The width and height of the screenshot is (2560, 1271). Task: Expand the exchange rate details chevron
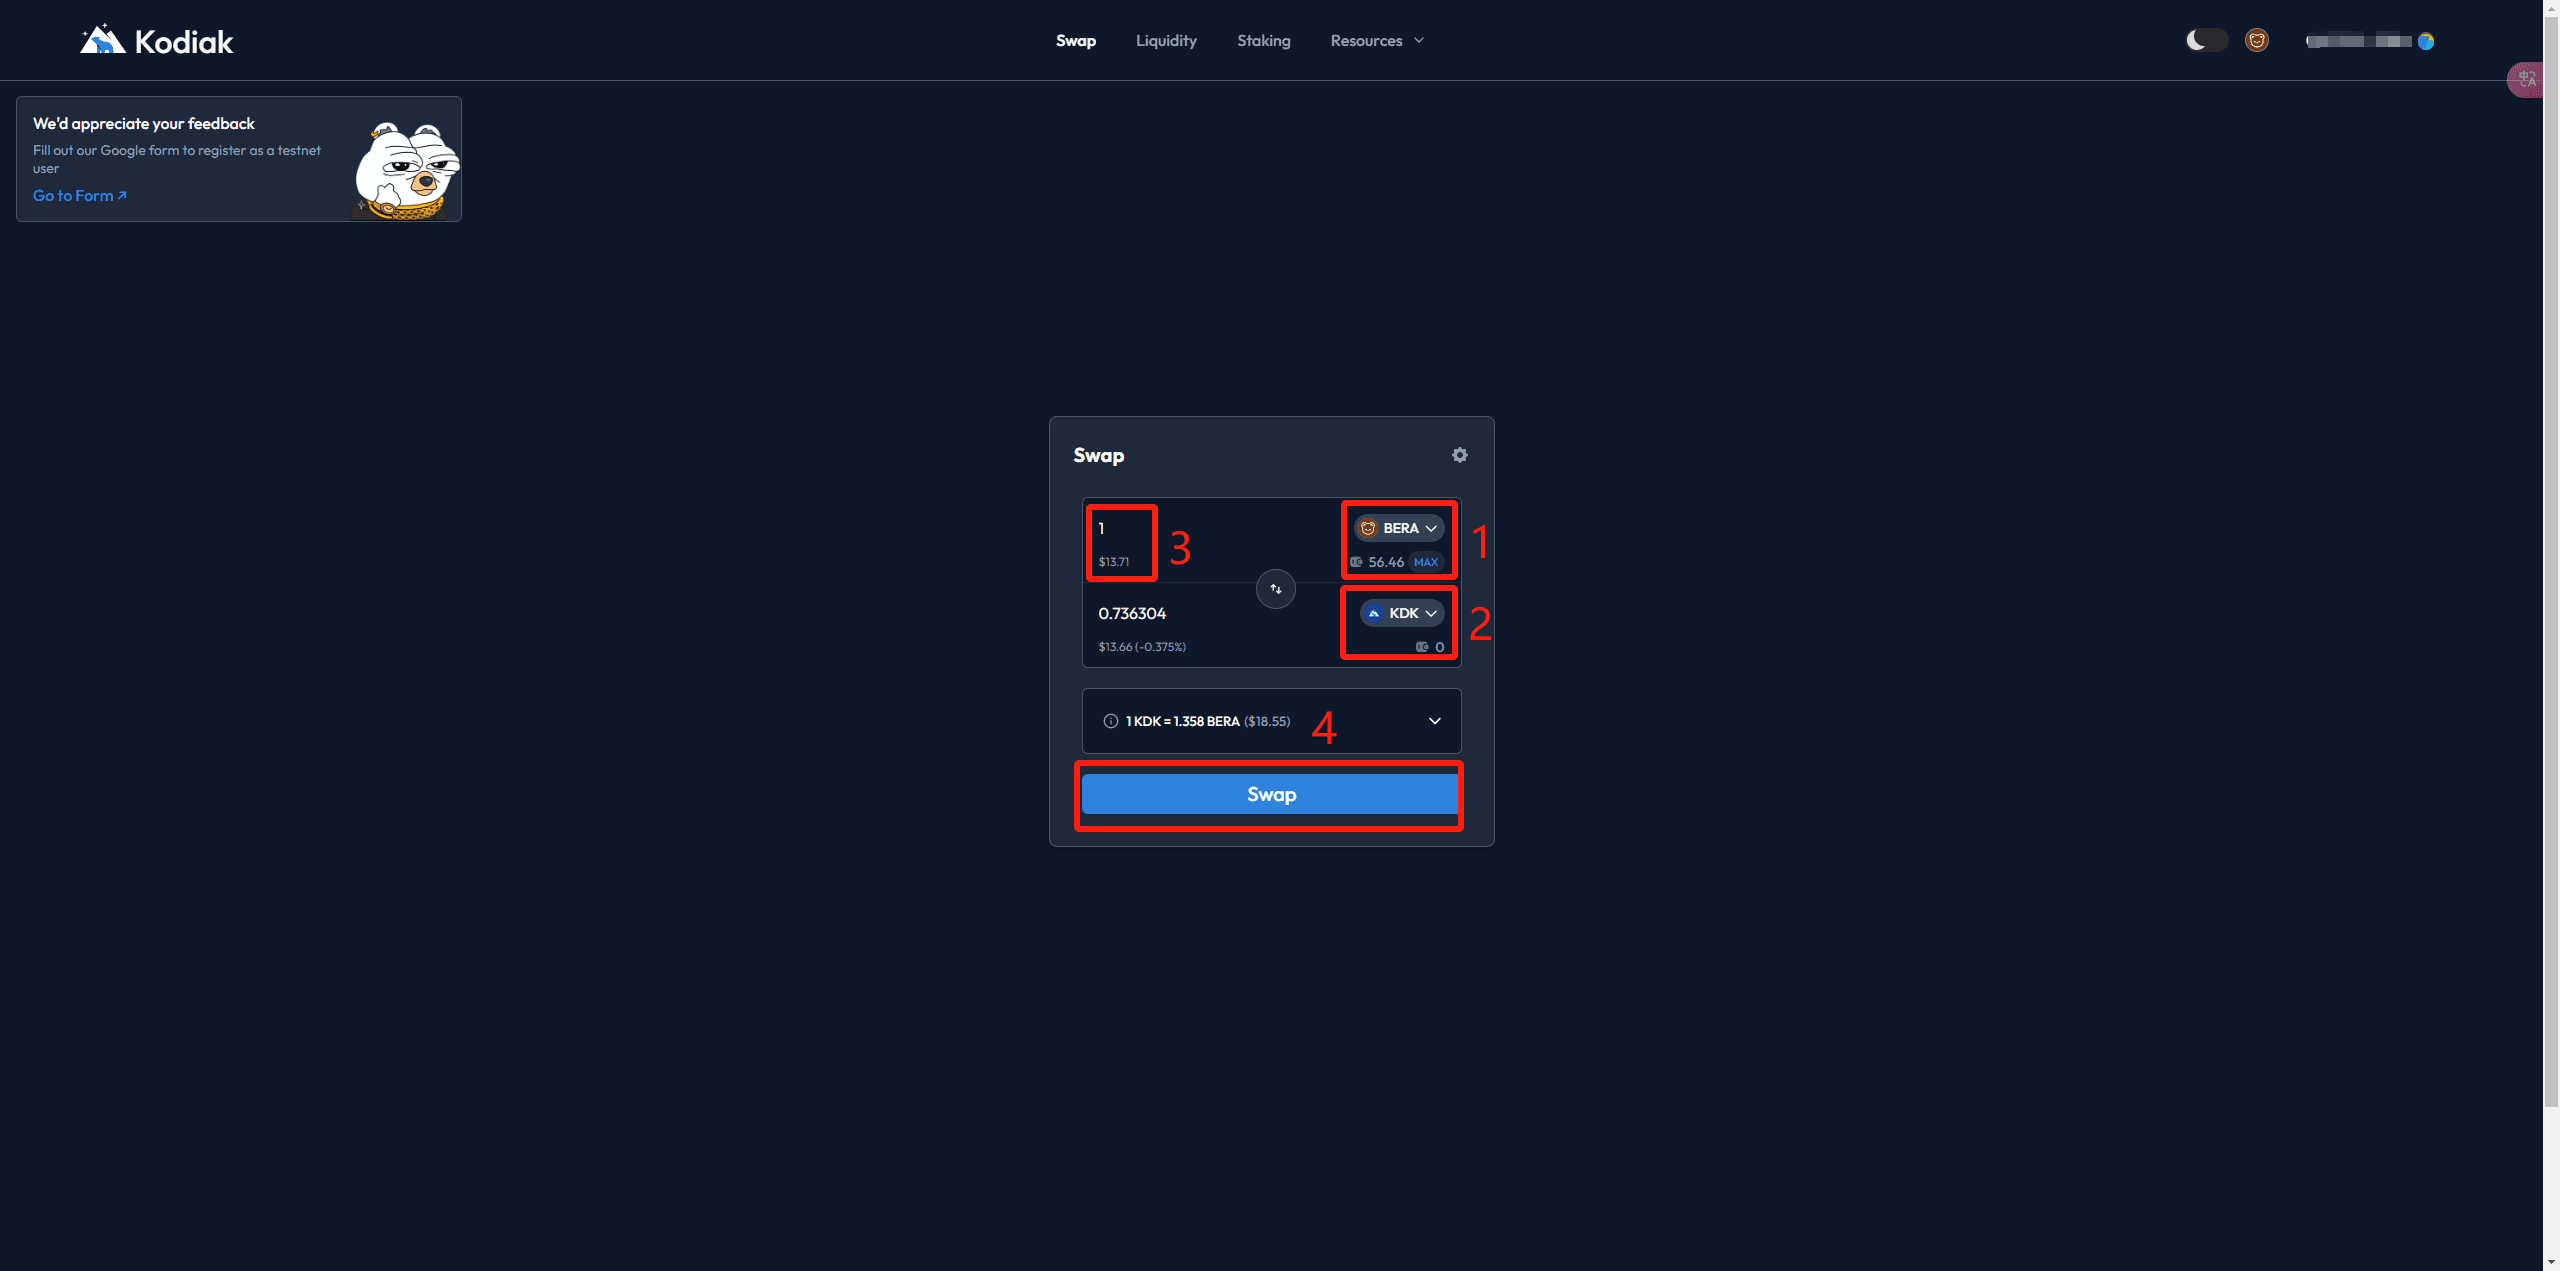coord(1435,721)
